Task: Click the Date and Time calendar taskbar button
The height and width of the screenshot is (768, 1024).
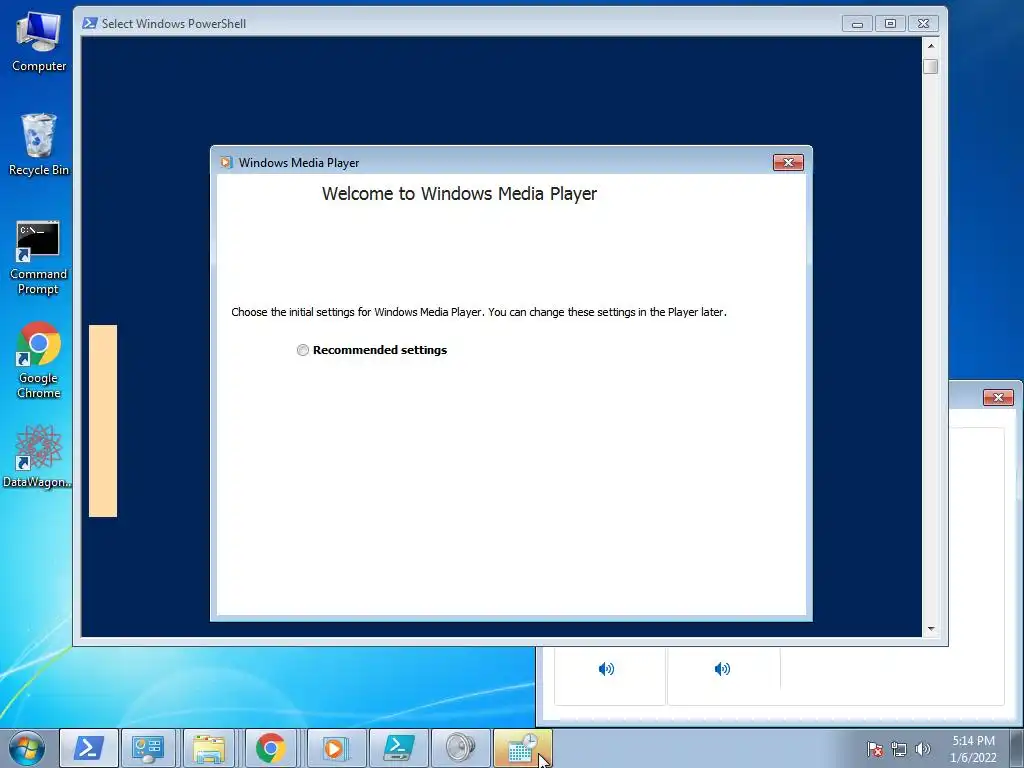Action: pos(522,748)
